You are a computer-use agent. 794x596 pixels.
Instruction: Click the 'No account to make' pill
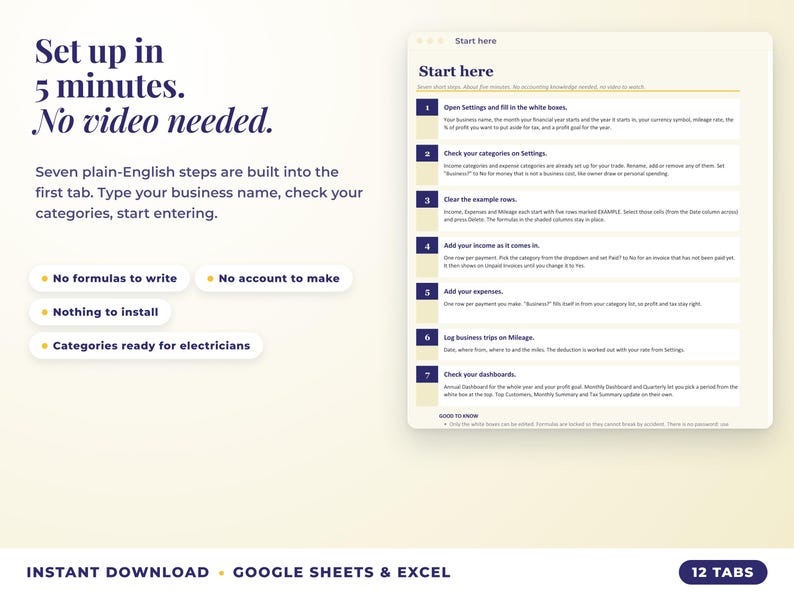point(273,279)
